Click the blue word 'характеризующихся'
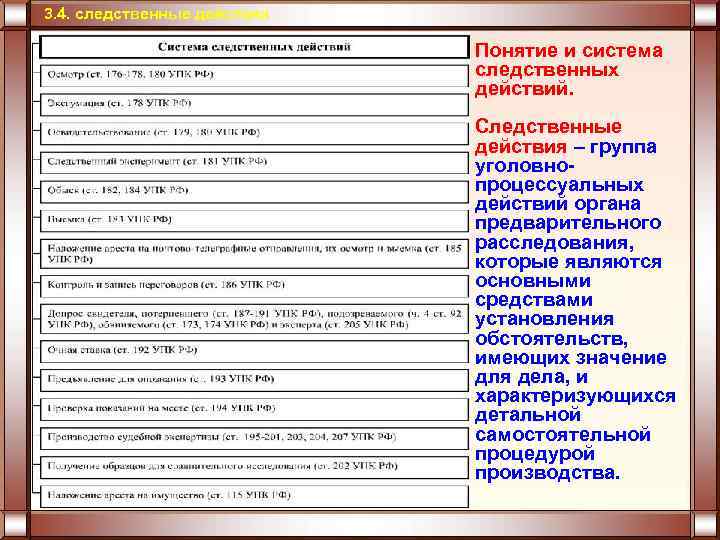The image size is (720, 540). [575, 396]
